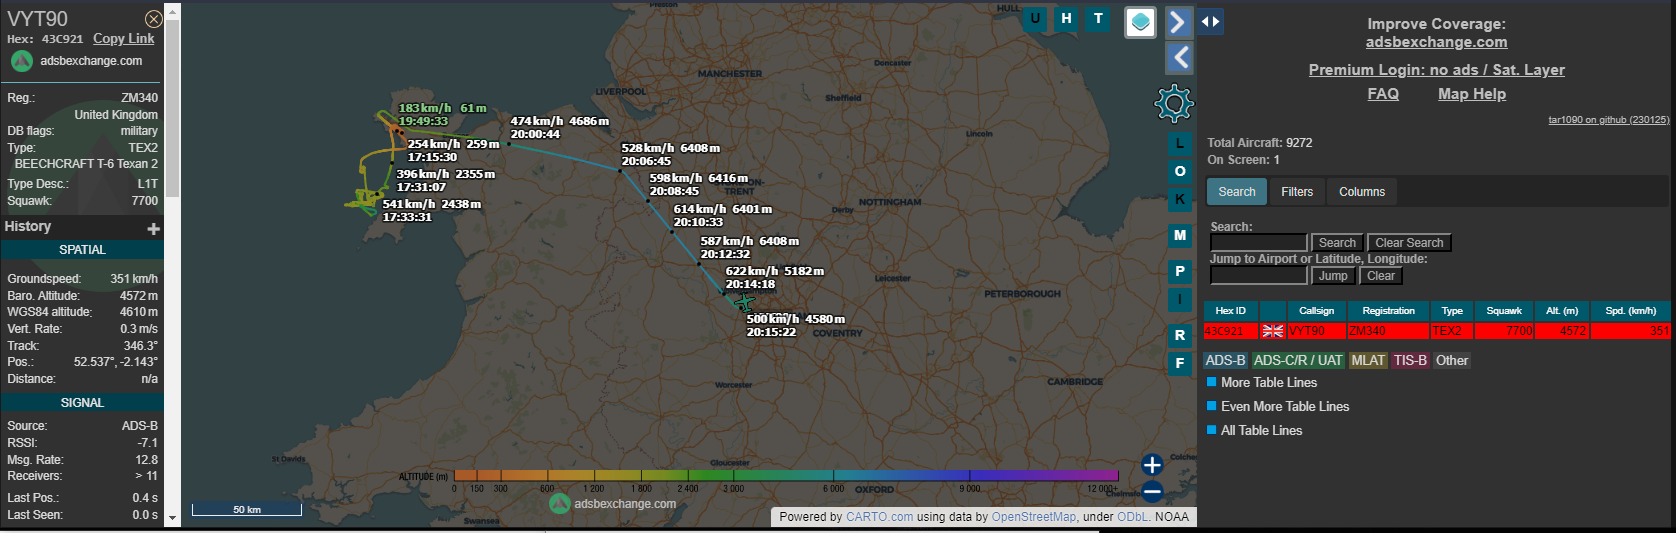Image resolution: width=1676 pixels, height=533 pixels.
Task: Click the Search button
Action: point(1337,243)
